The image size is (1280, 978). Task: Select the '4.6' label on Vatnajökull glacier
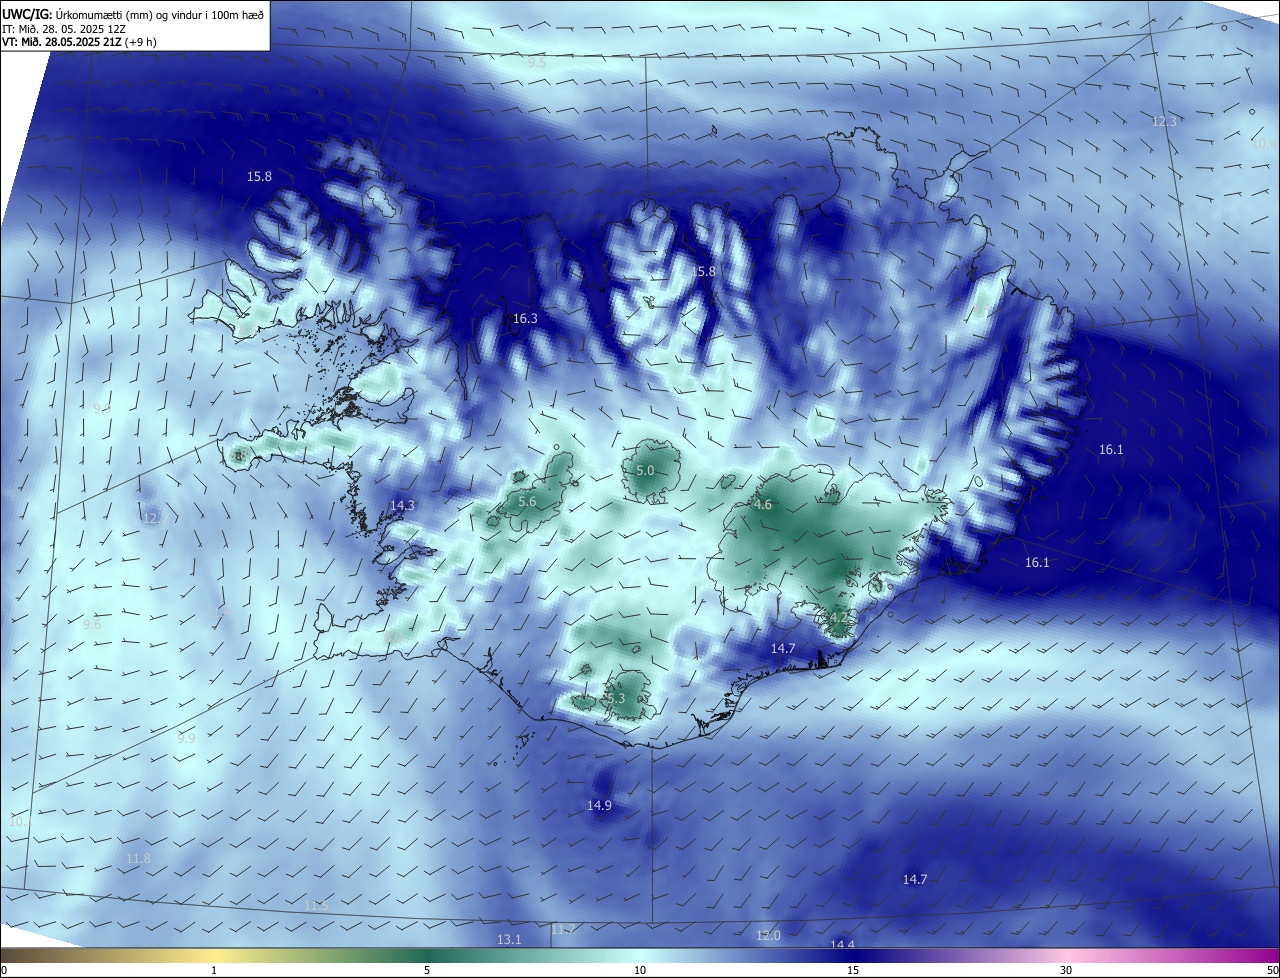[x=763, y=505]
